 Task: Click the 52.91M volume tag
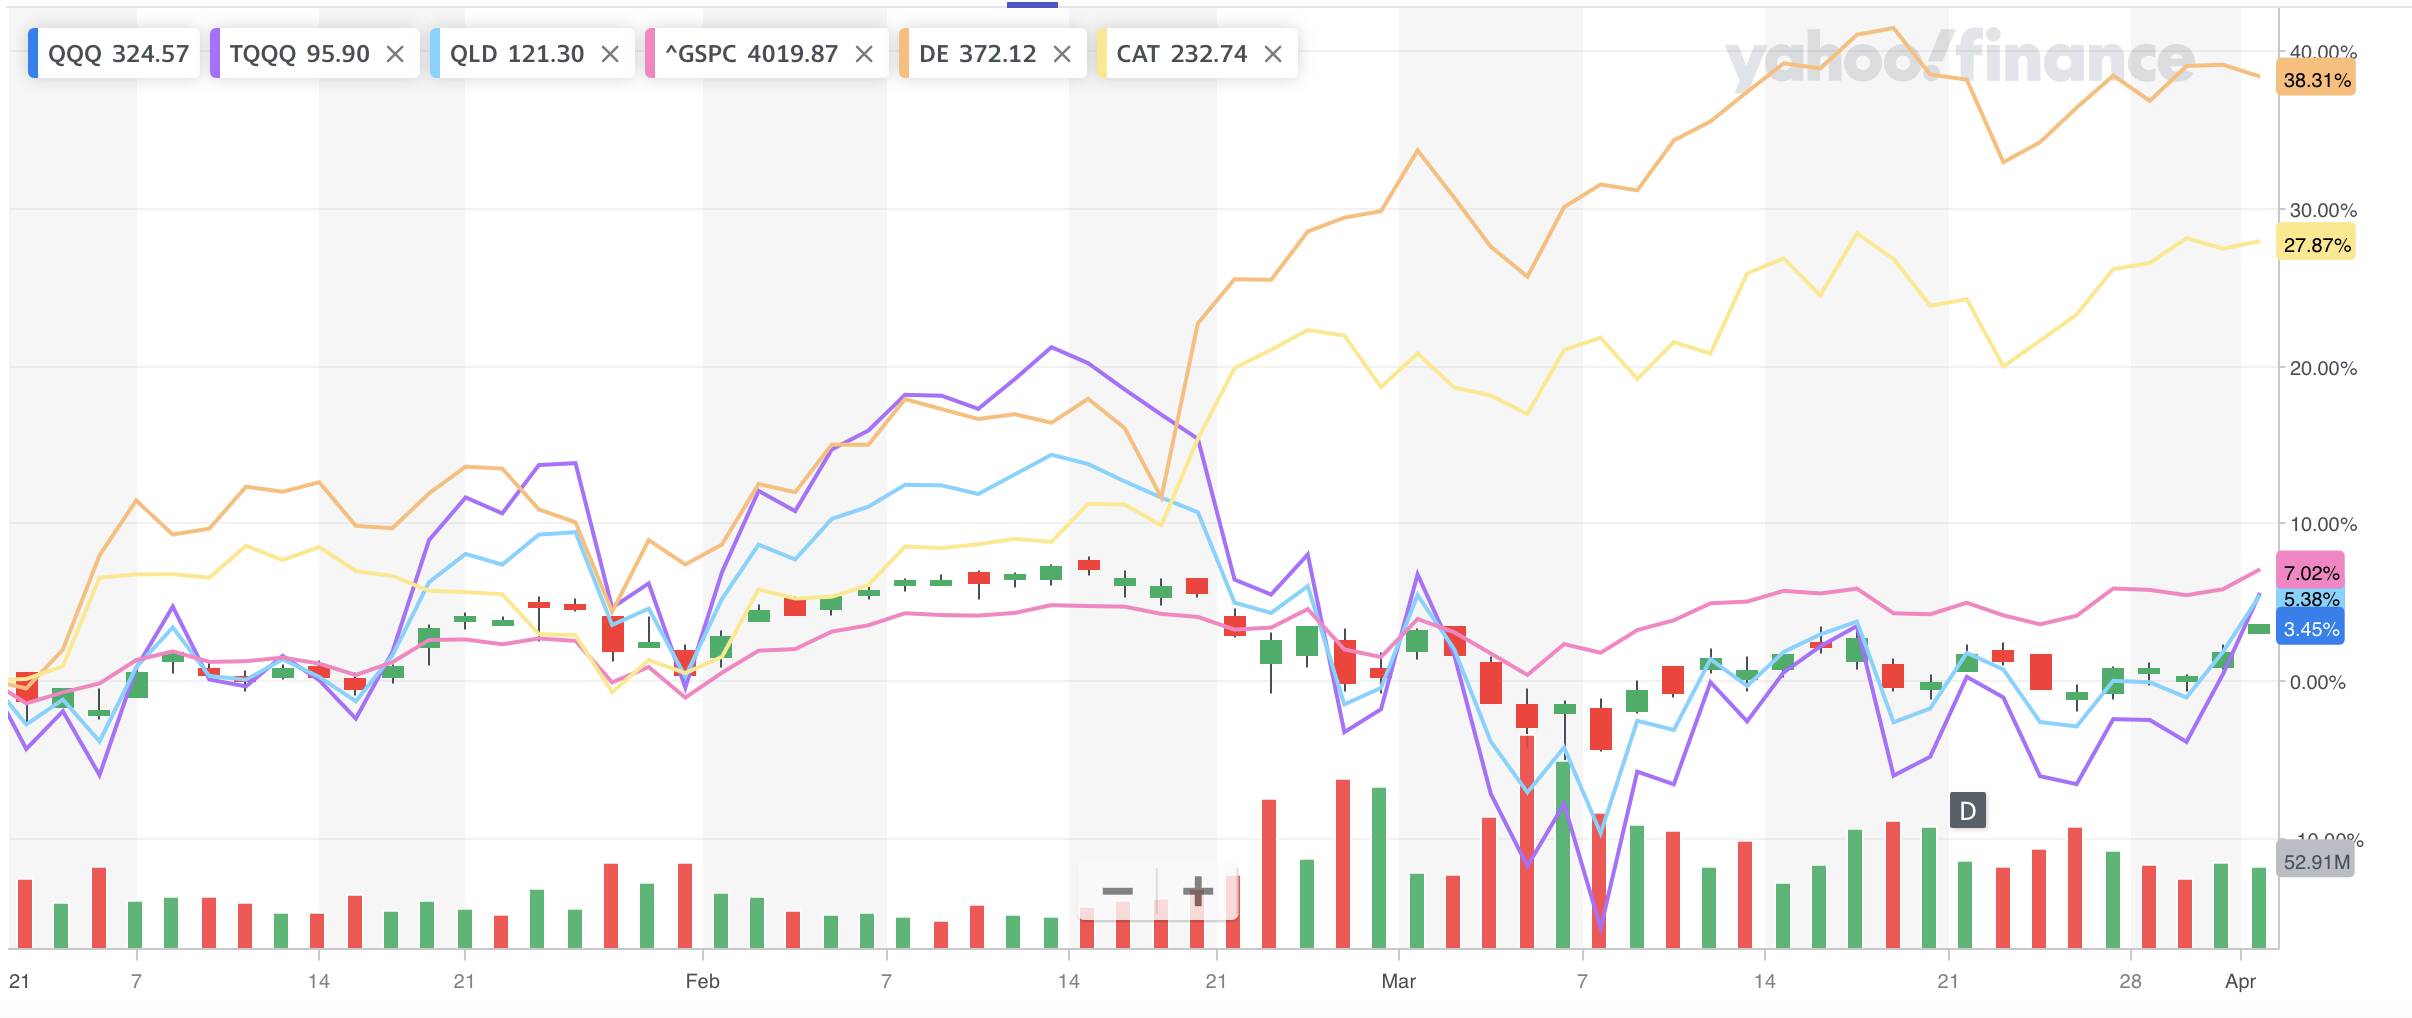(x=2316, y=861)
